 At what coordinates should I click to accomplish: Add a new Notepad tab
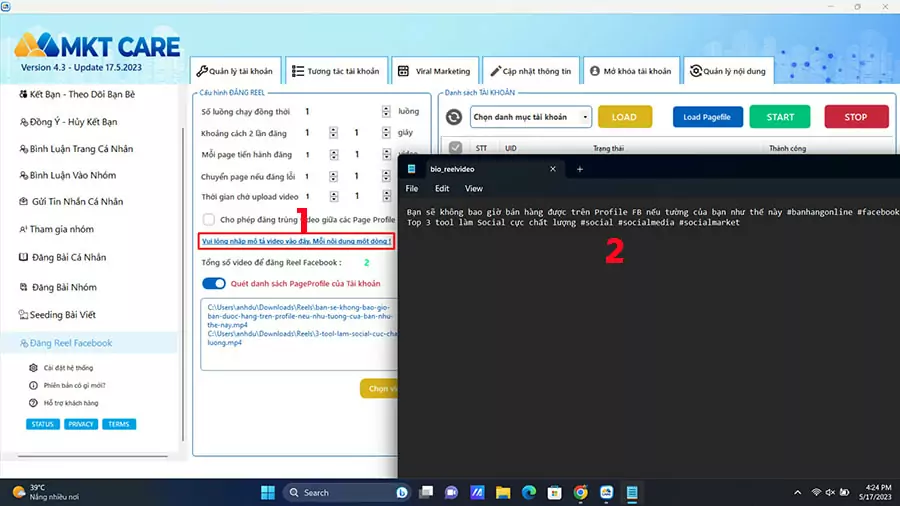(x=580, y=169)
